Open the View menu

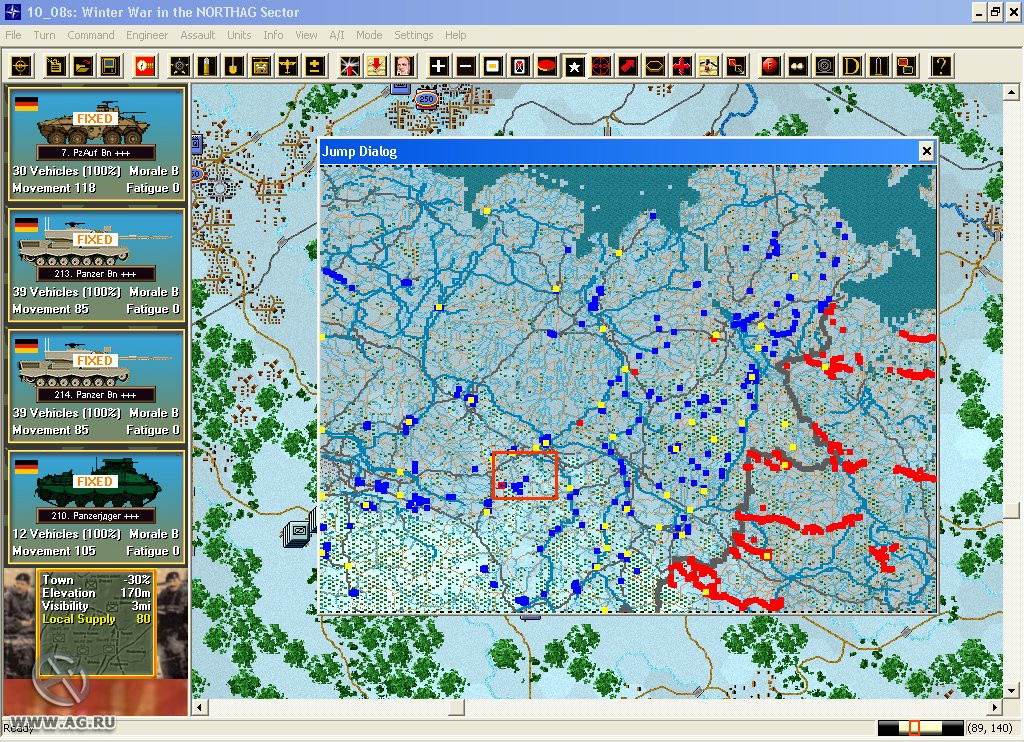coord(306,35)
